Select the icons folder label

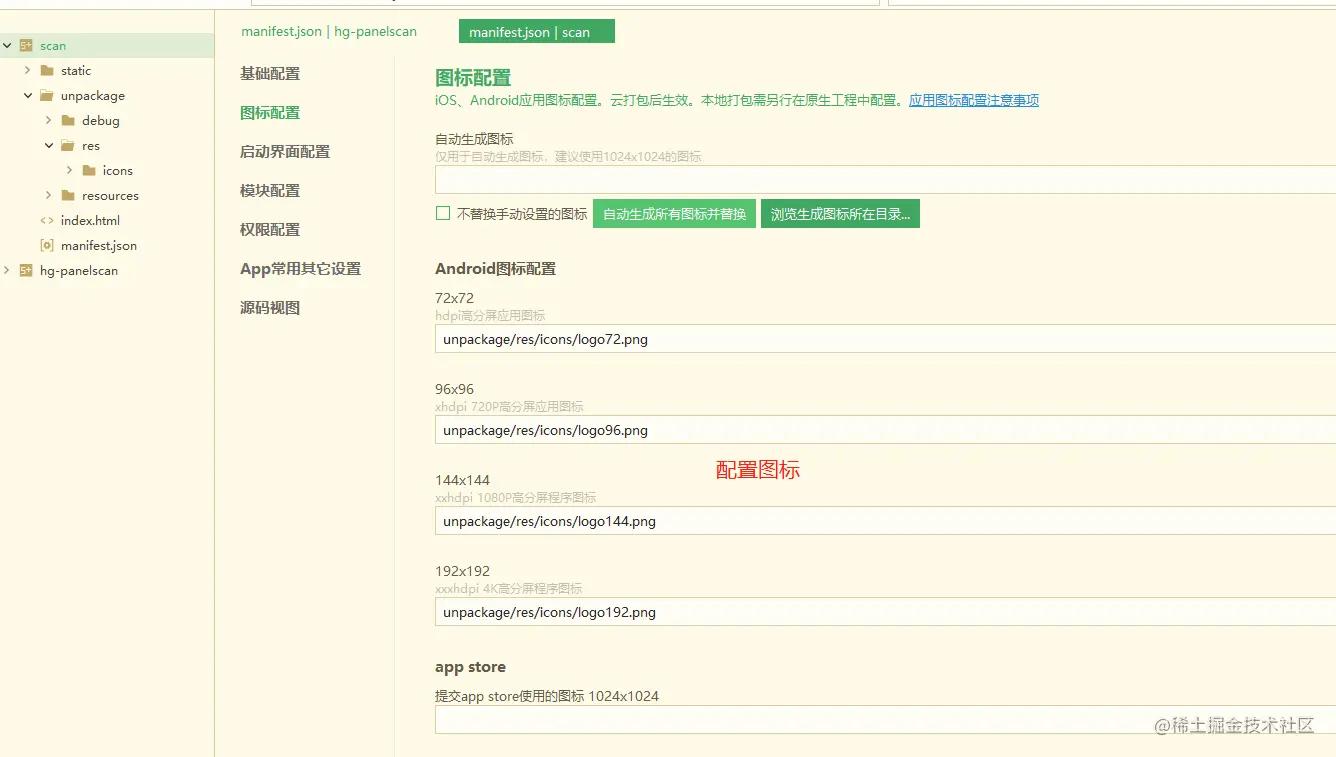(118, 171)
